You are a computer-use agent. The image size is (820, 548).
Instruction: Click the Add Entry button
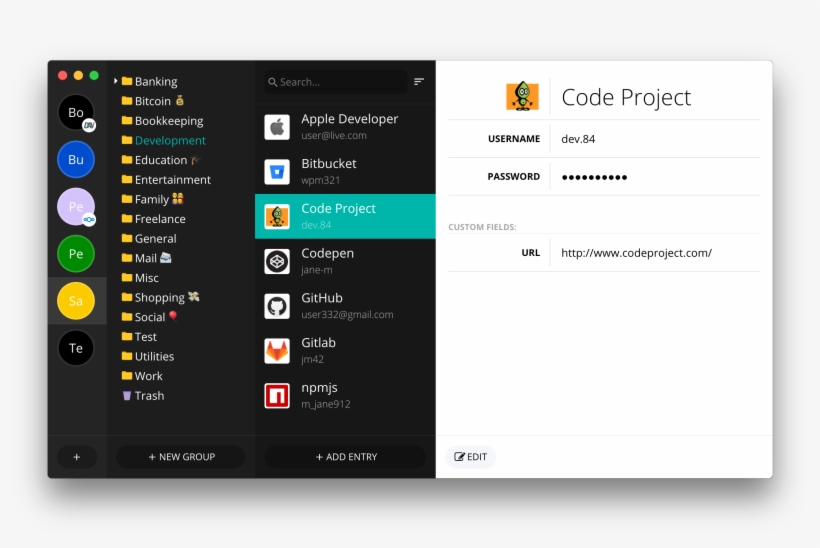point(346,457)
